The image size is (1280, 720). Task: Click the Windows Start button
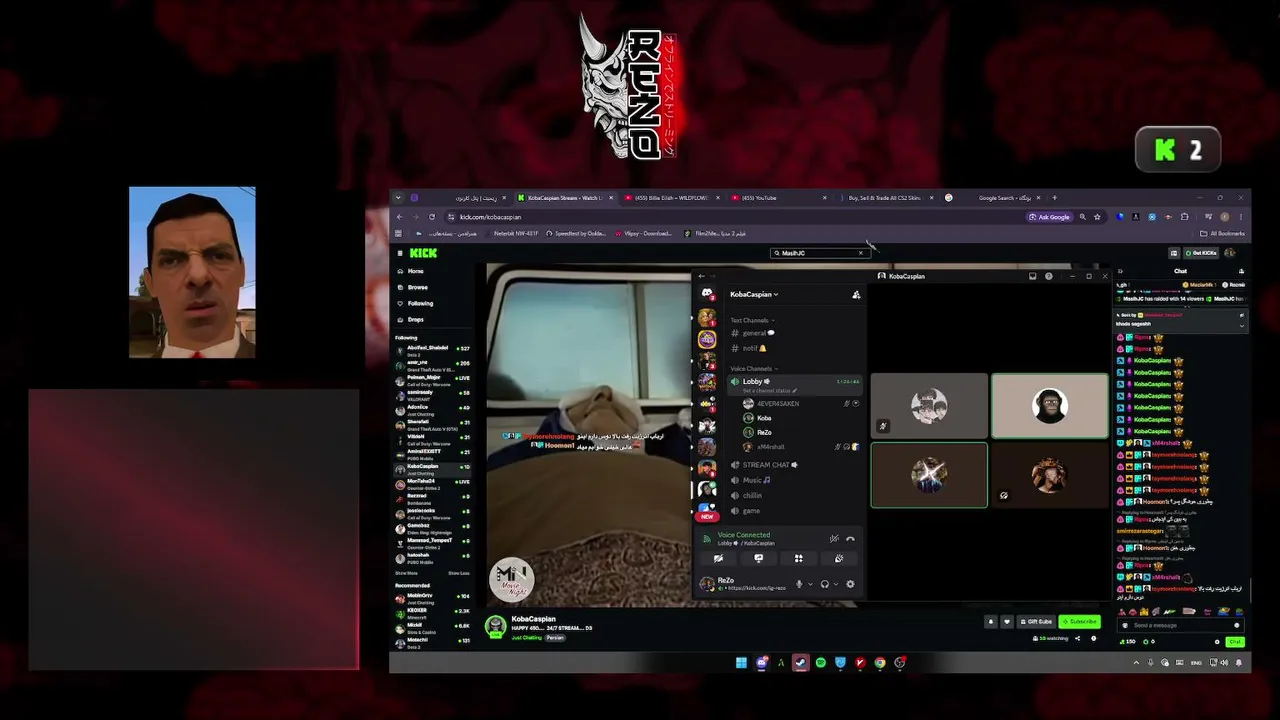(x=741, y=662)
